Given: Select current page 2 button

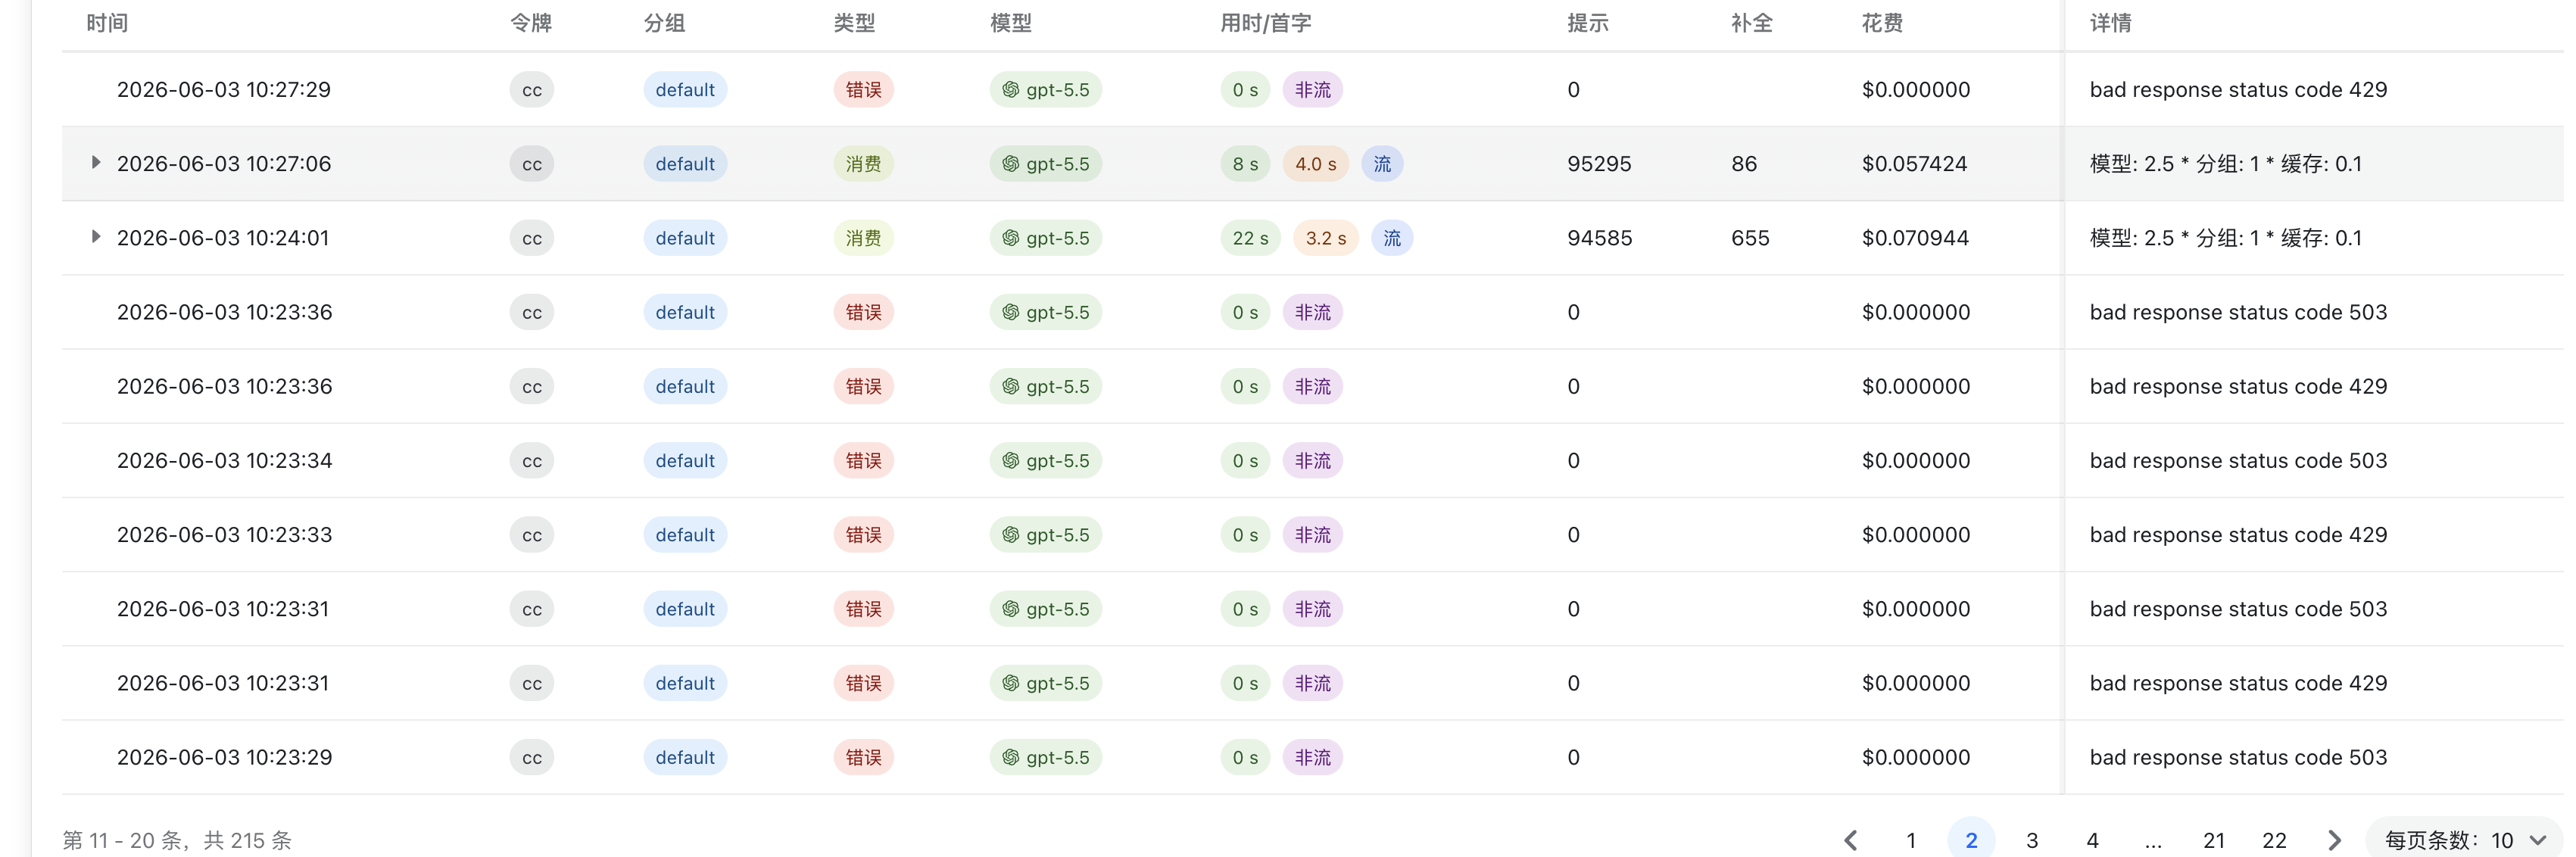Looking at the screenshot, I should [x=1971, y=840].
